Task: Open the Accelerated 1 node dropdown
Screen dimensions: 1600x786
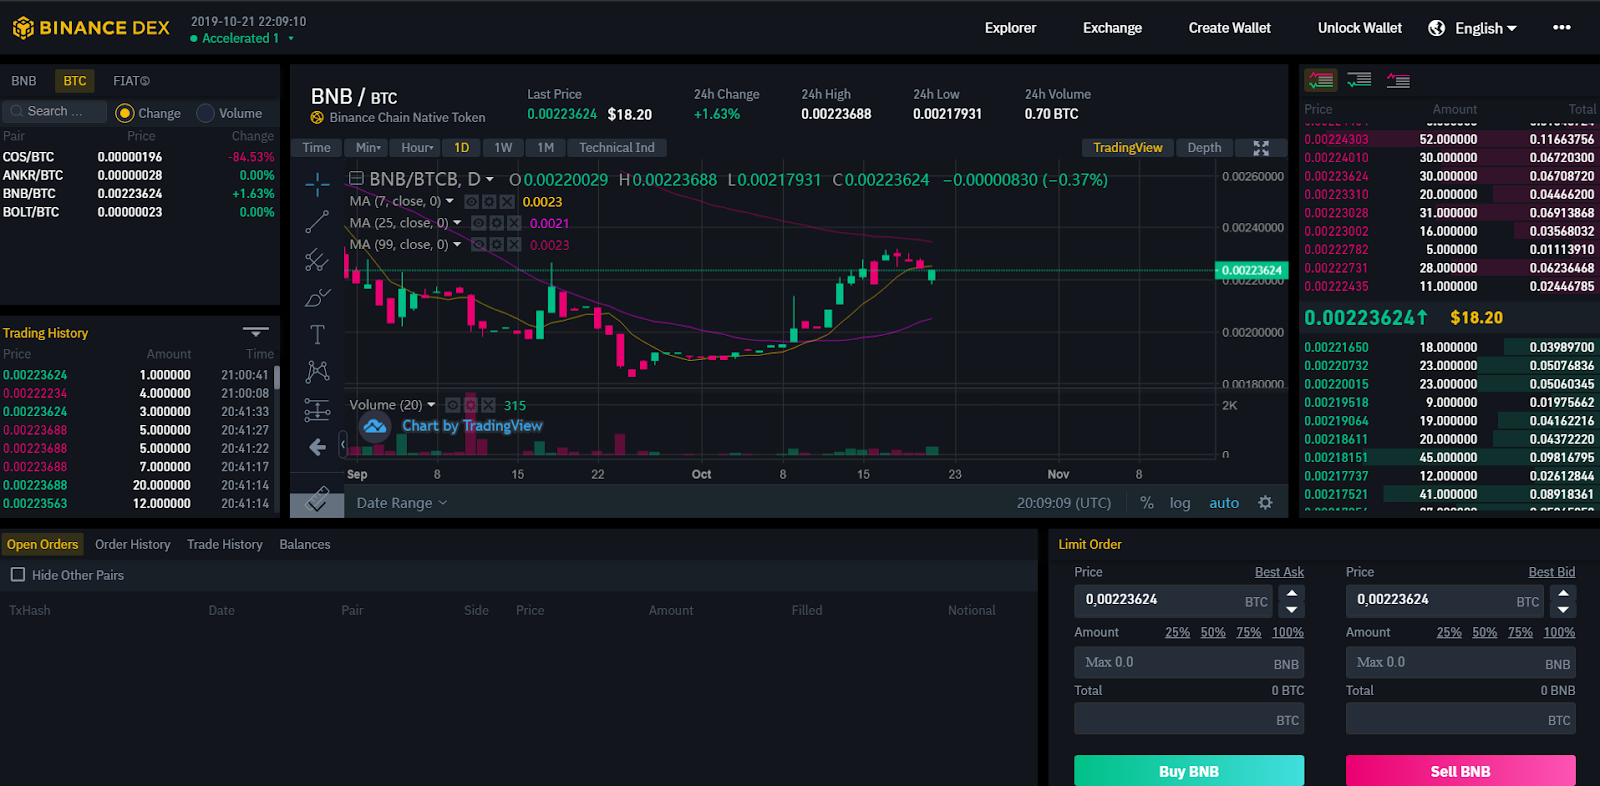Action: point(242,38)
